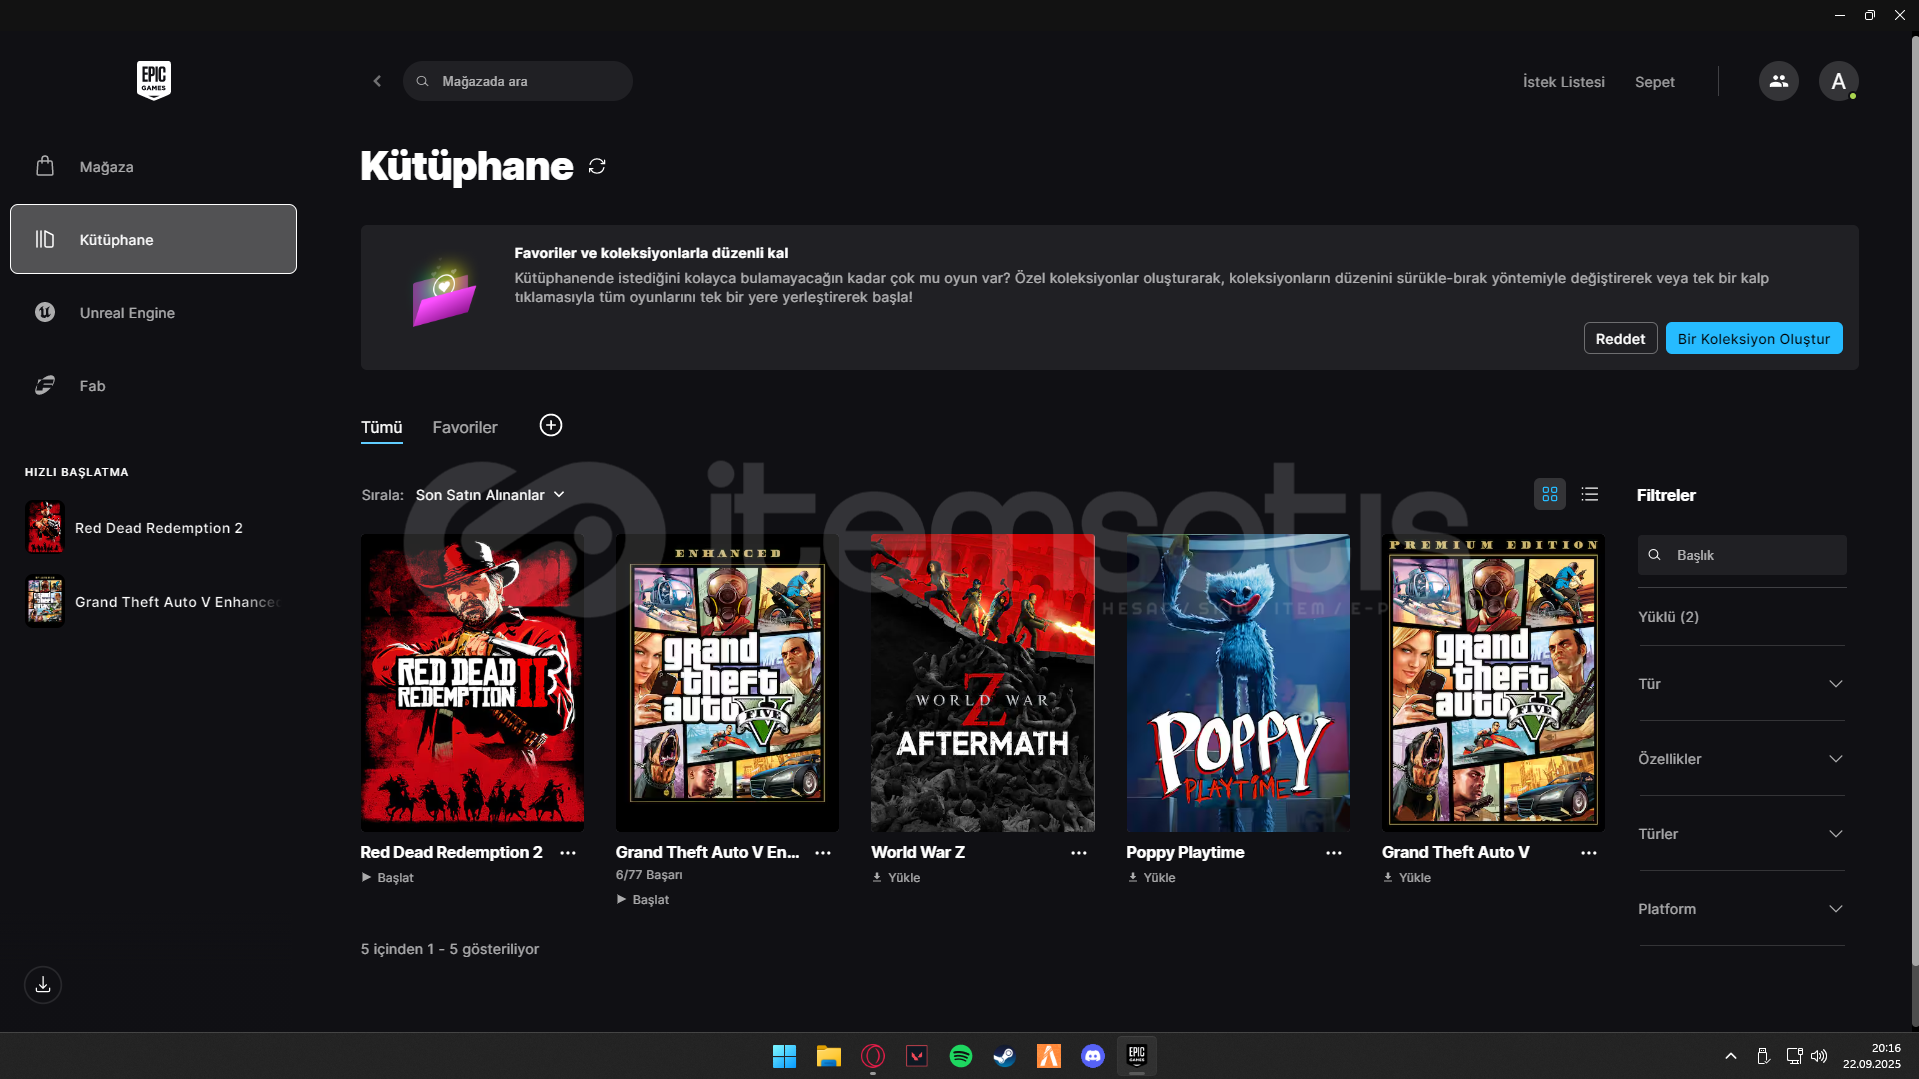Click the network icon in system tray

point(1793,1056)
